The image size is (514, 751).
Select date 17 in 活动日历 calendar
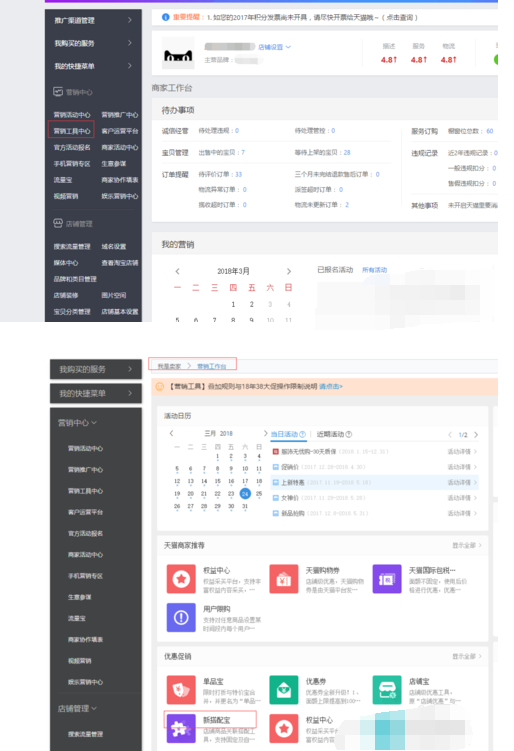tap(245, 481)
